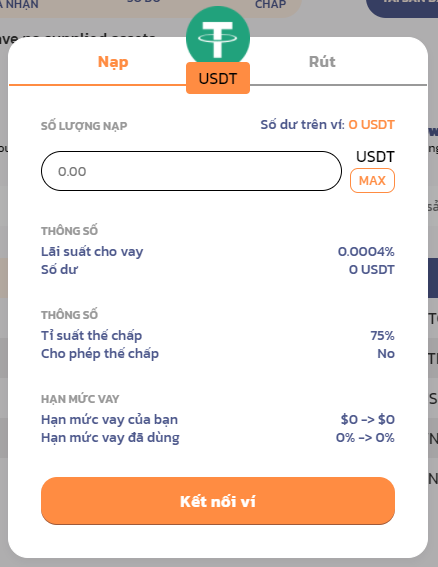Click the Số dư trên ví label
The height and width of the screenshot is (567, 438).
coord(302,125)
